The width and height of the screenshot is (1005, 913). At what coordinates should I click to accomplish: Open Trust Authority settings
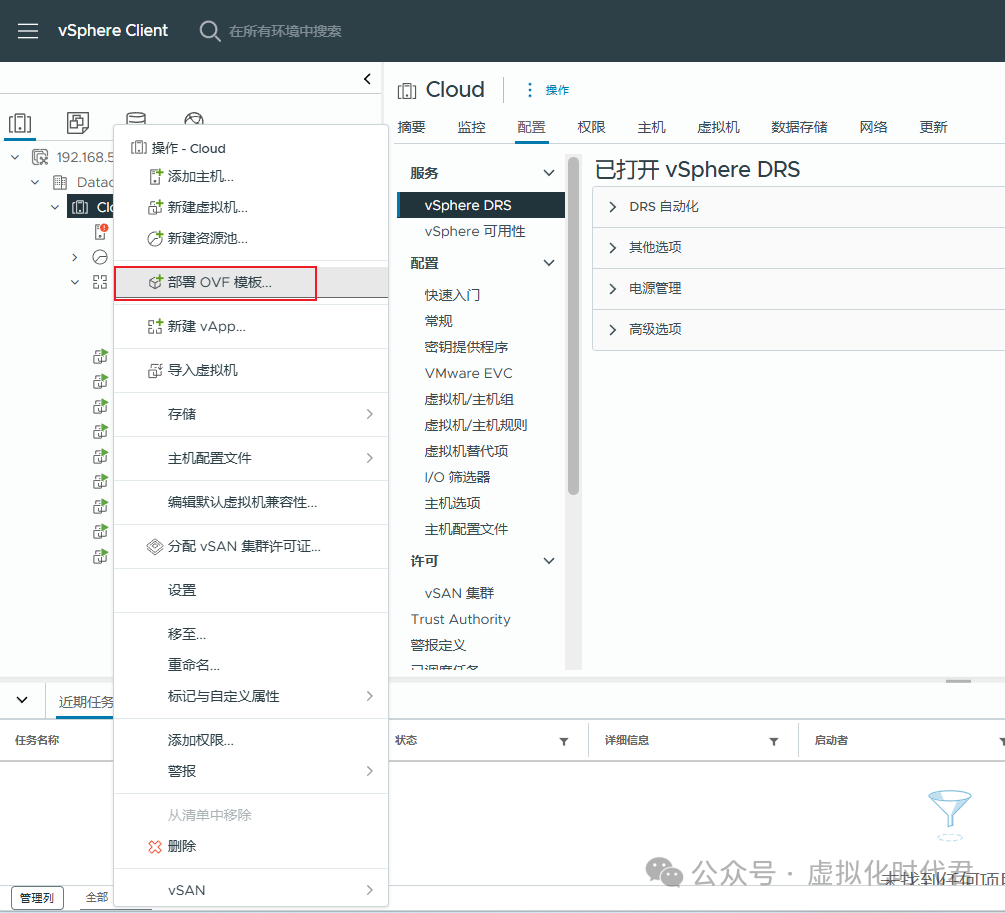pos(461,619)
